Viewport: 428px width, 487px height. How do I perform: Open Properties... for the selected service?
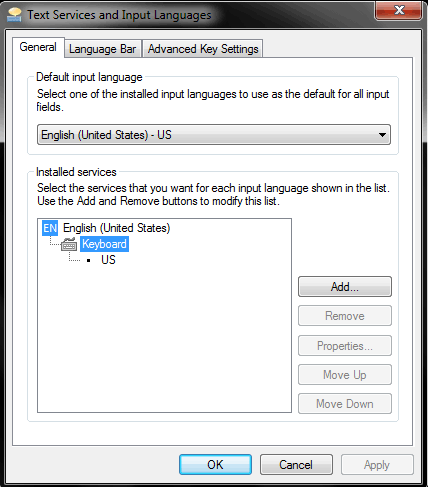[x=345, y=346]
